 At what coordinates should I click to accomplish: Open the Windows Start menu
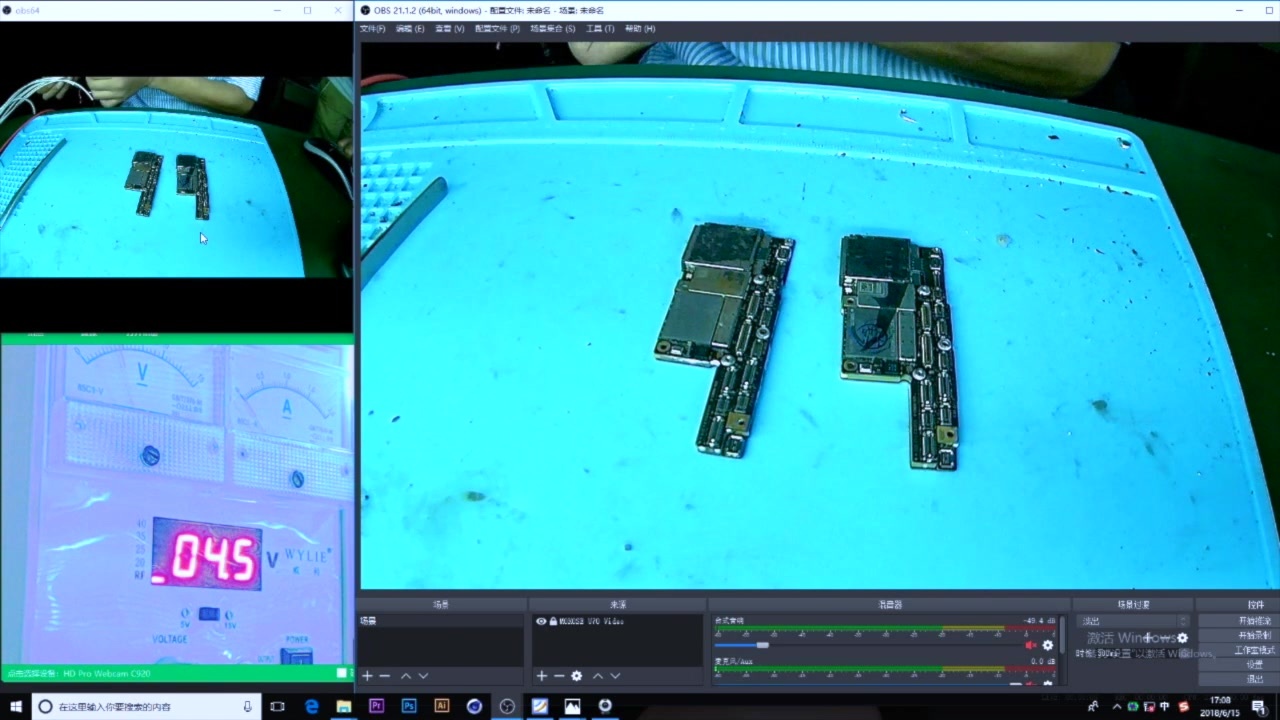(16, 706)
